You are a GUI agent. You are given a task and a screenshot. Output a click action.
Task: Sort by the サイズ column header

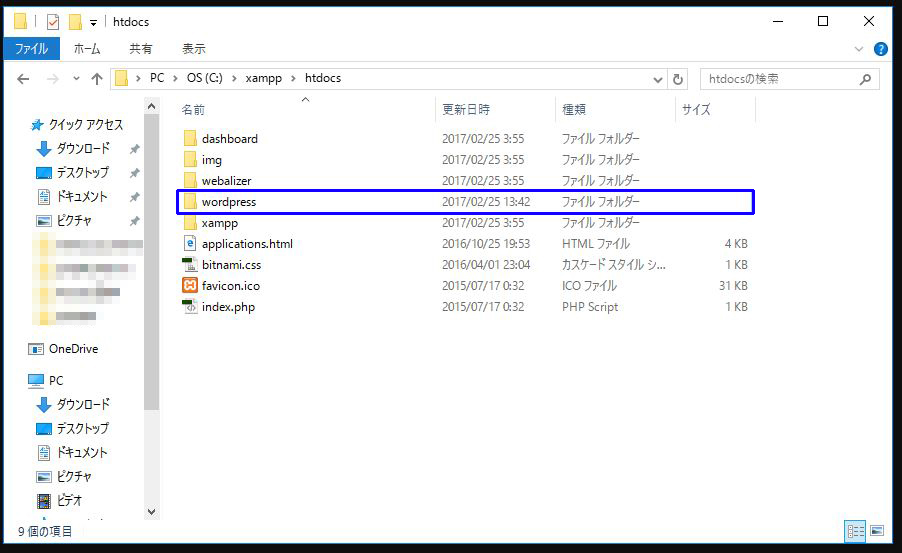tap(696, 109)
